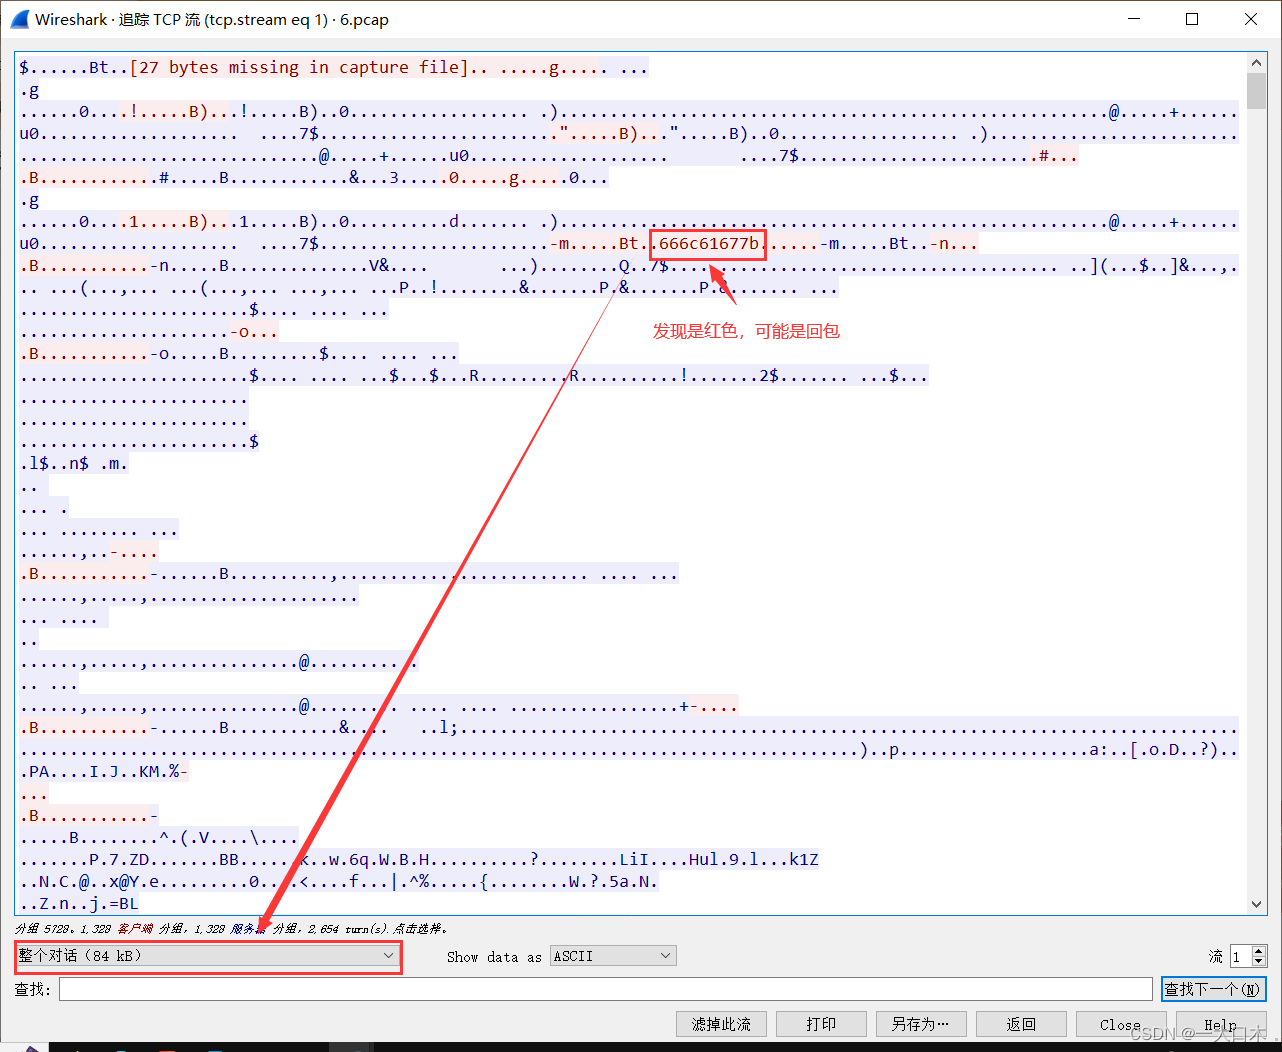Click the 另存为… save as button
This screenshot has width=1282, height=1052.
pyautogui.click(x=921, y=1023)
